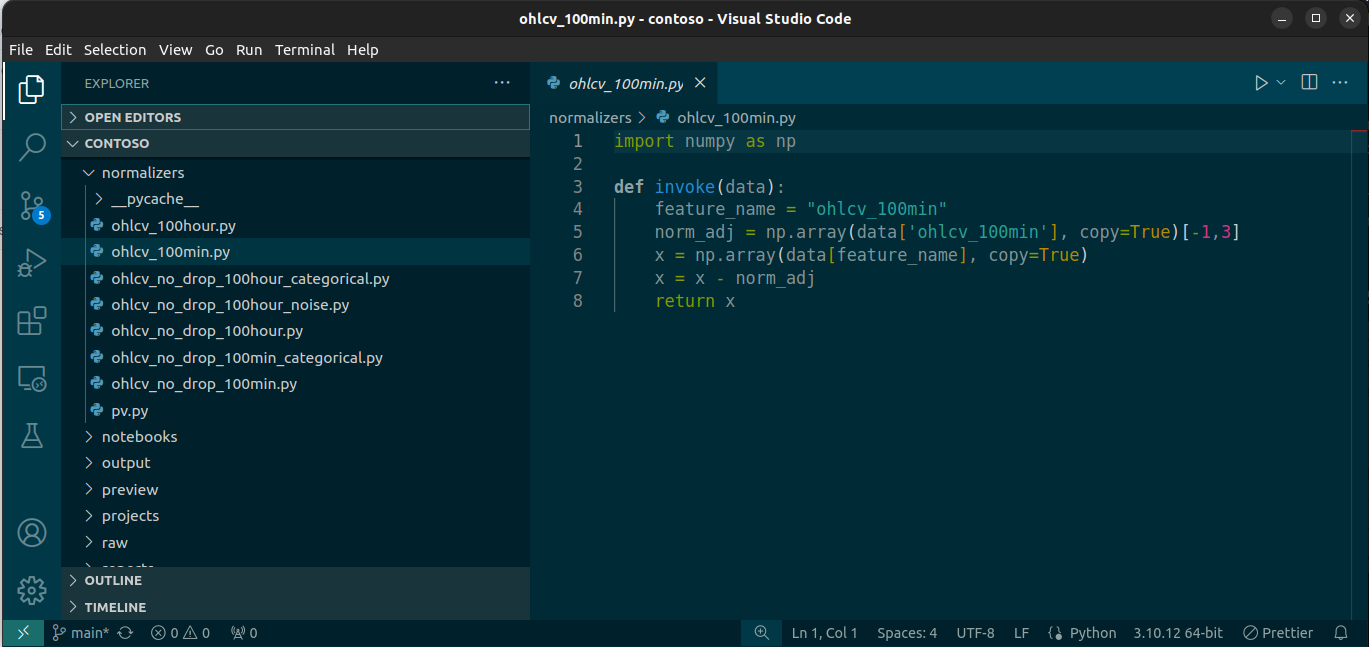
Task: Collapse the normalizers folder
Action: (x=142, y=173)
